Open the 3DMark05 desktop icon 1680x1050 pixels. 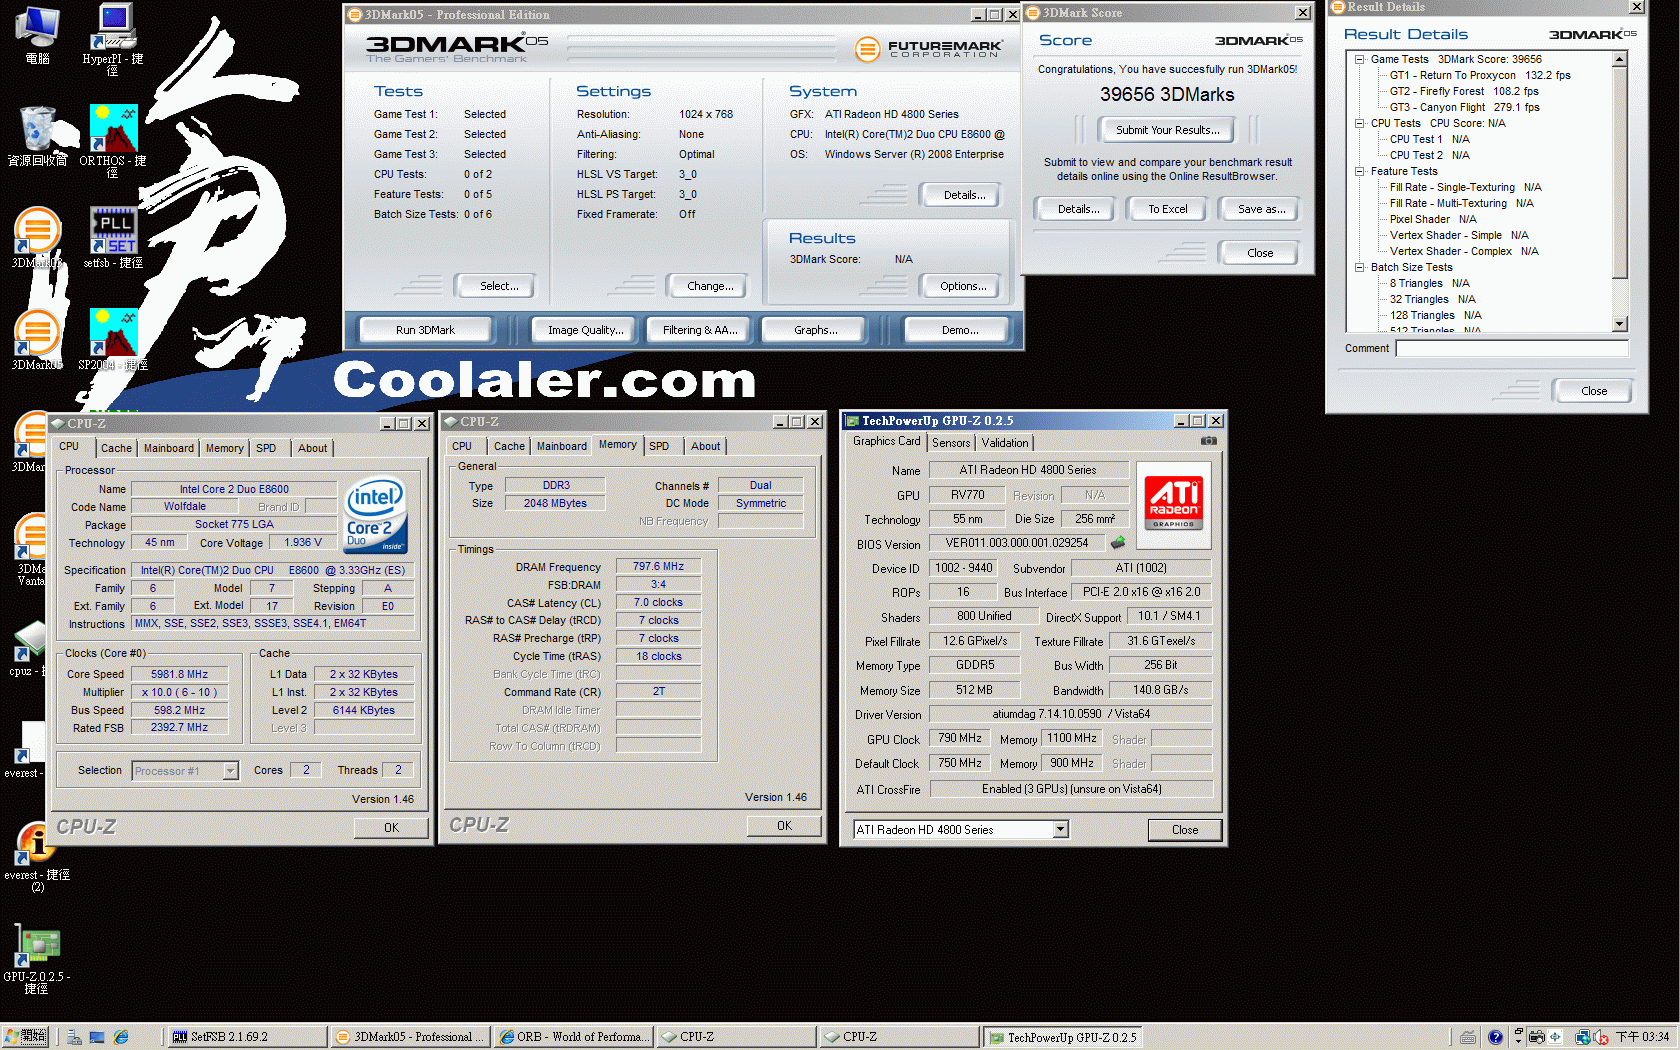(x=37, y=340)
